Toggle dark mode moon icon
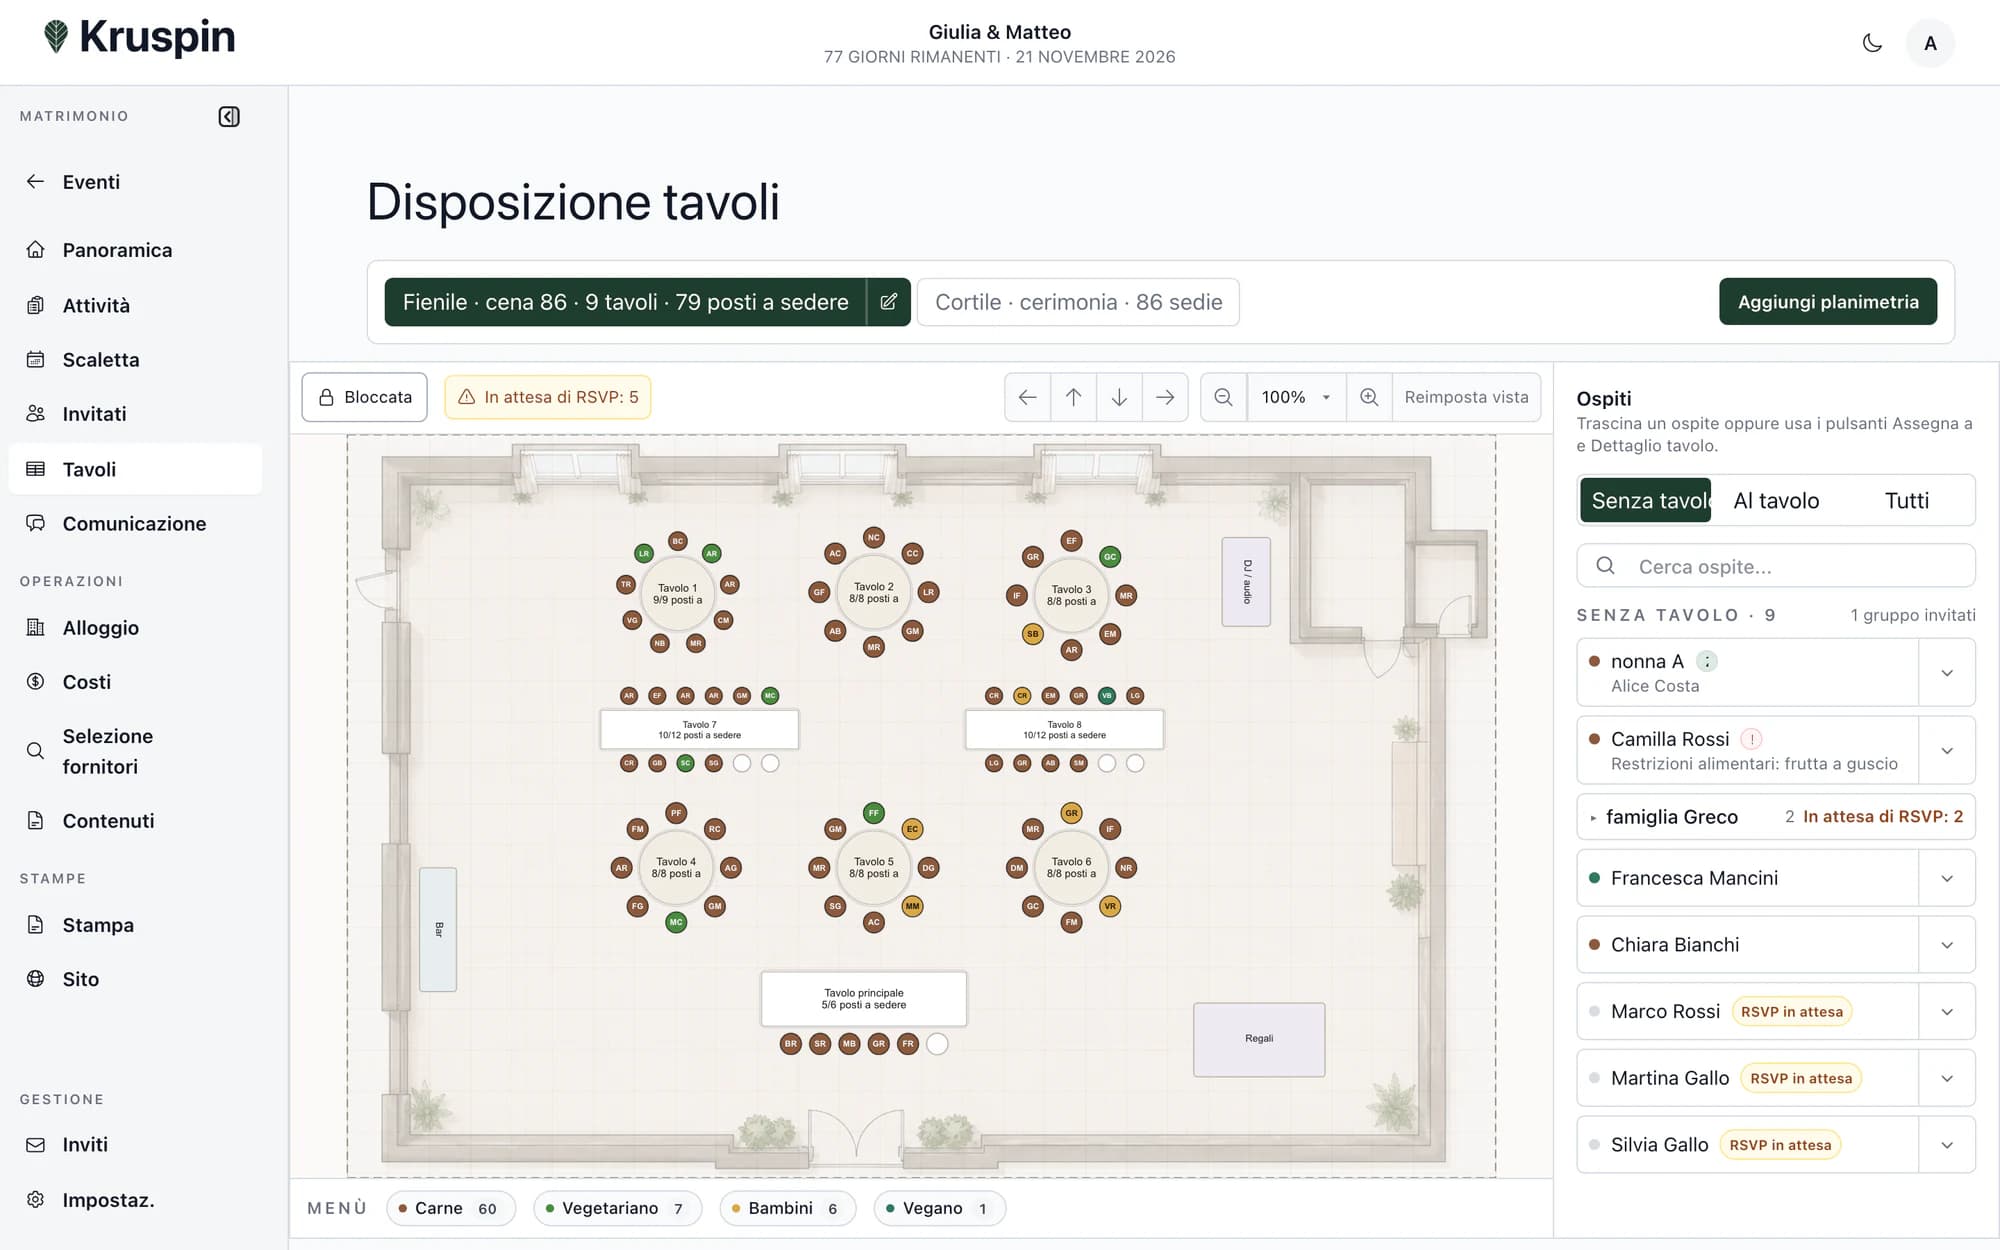The image size is (2000, 1250). tap(1872, 43)
